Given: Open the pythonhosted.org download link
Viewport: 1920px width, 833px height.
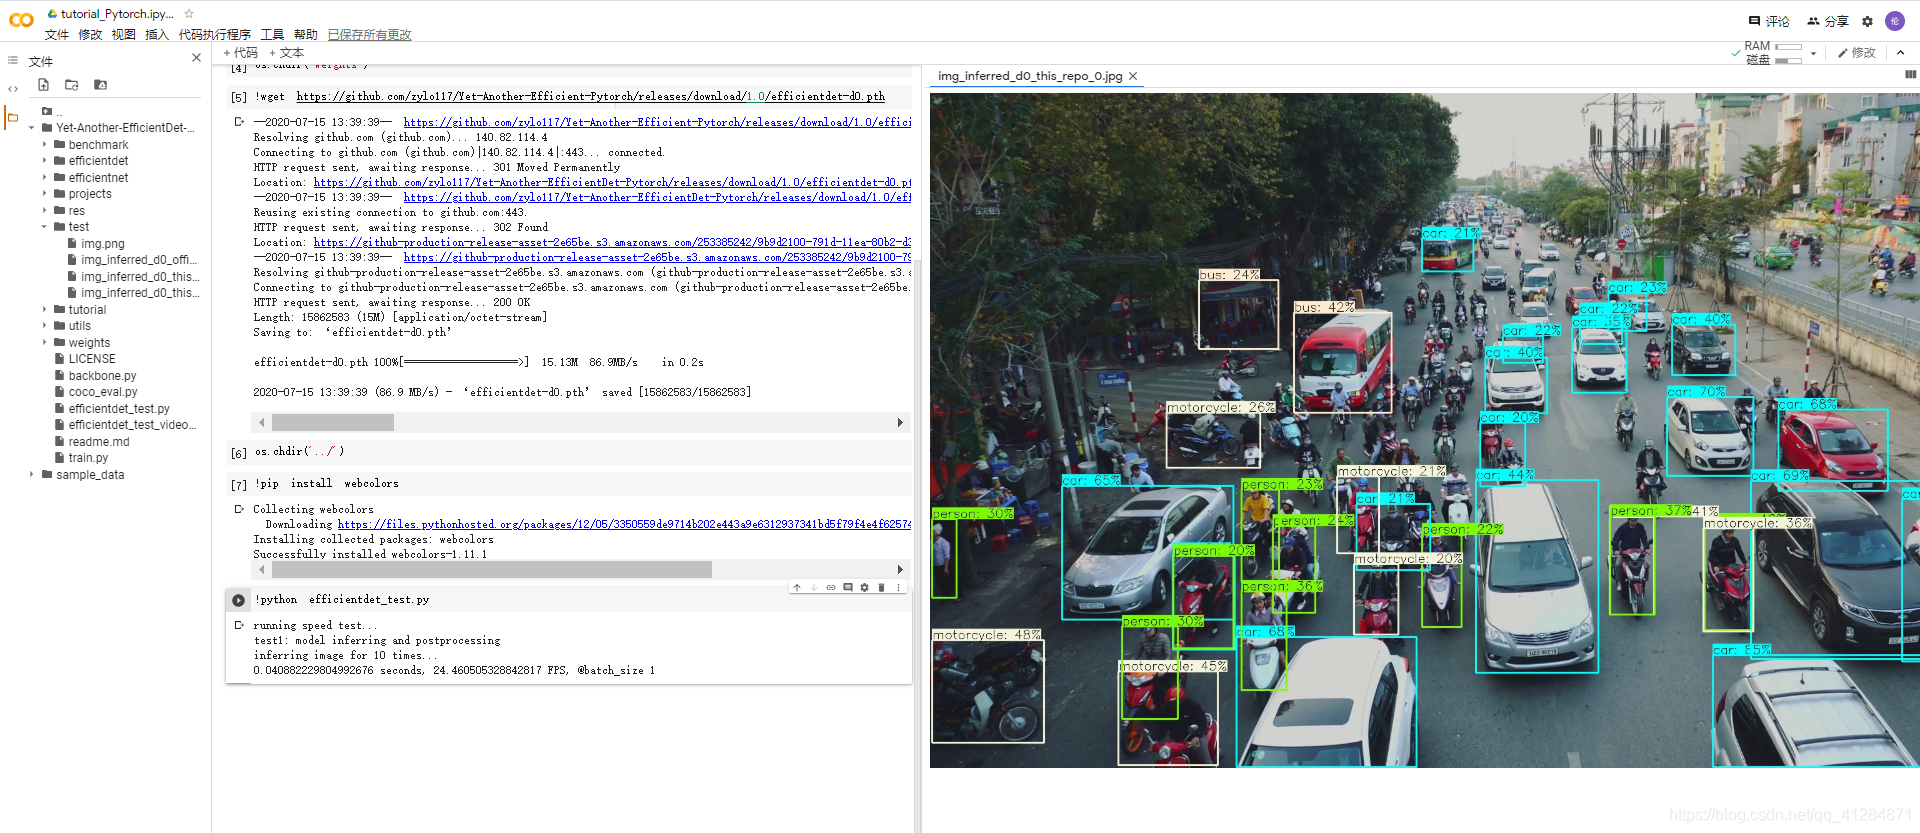Looking at the screenshot, I should 624,524.
